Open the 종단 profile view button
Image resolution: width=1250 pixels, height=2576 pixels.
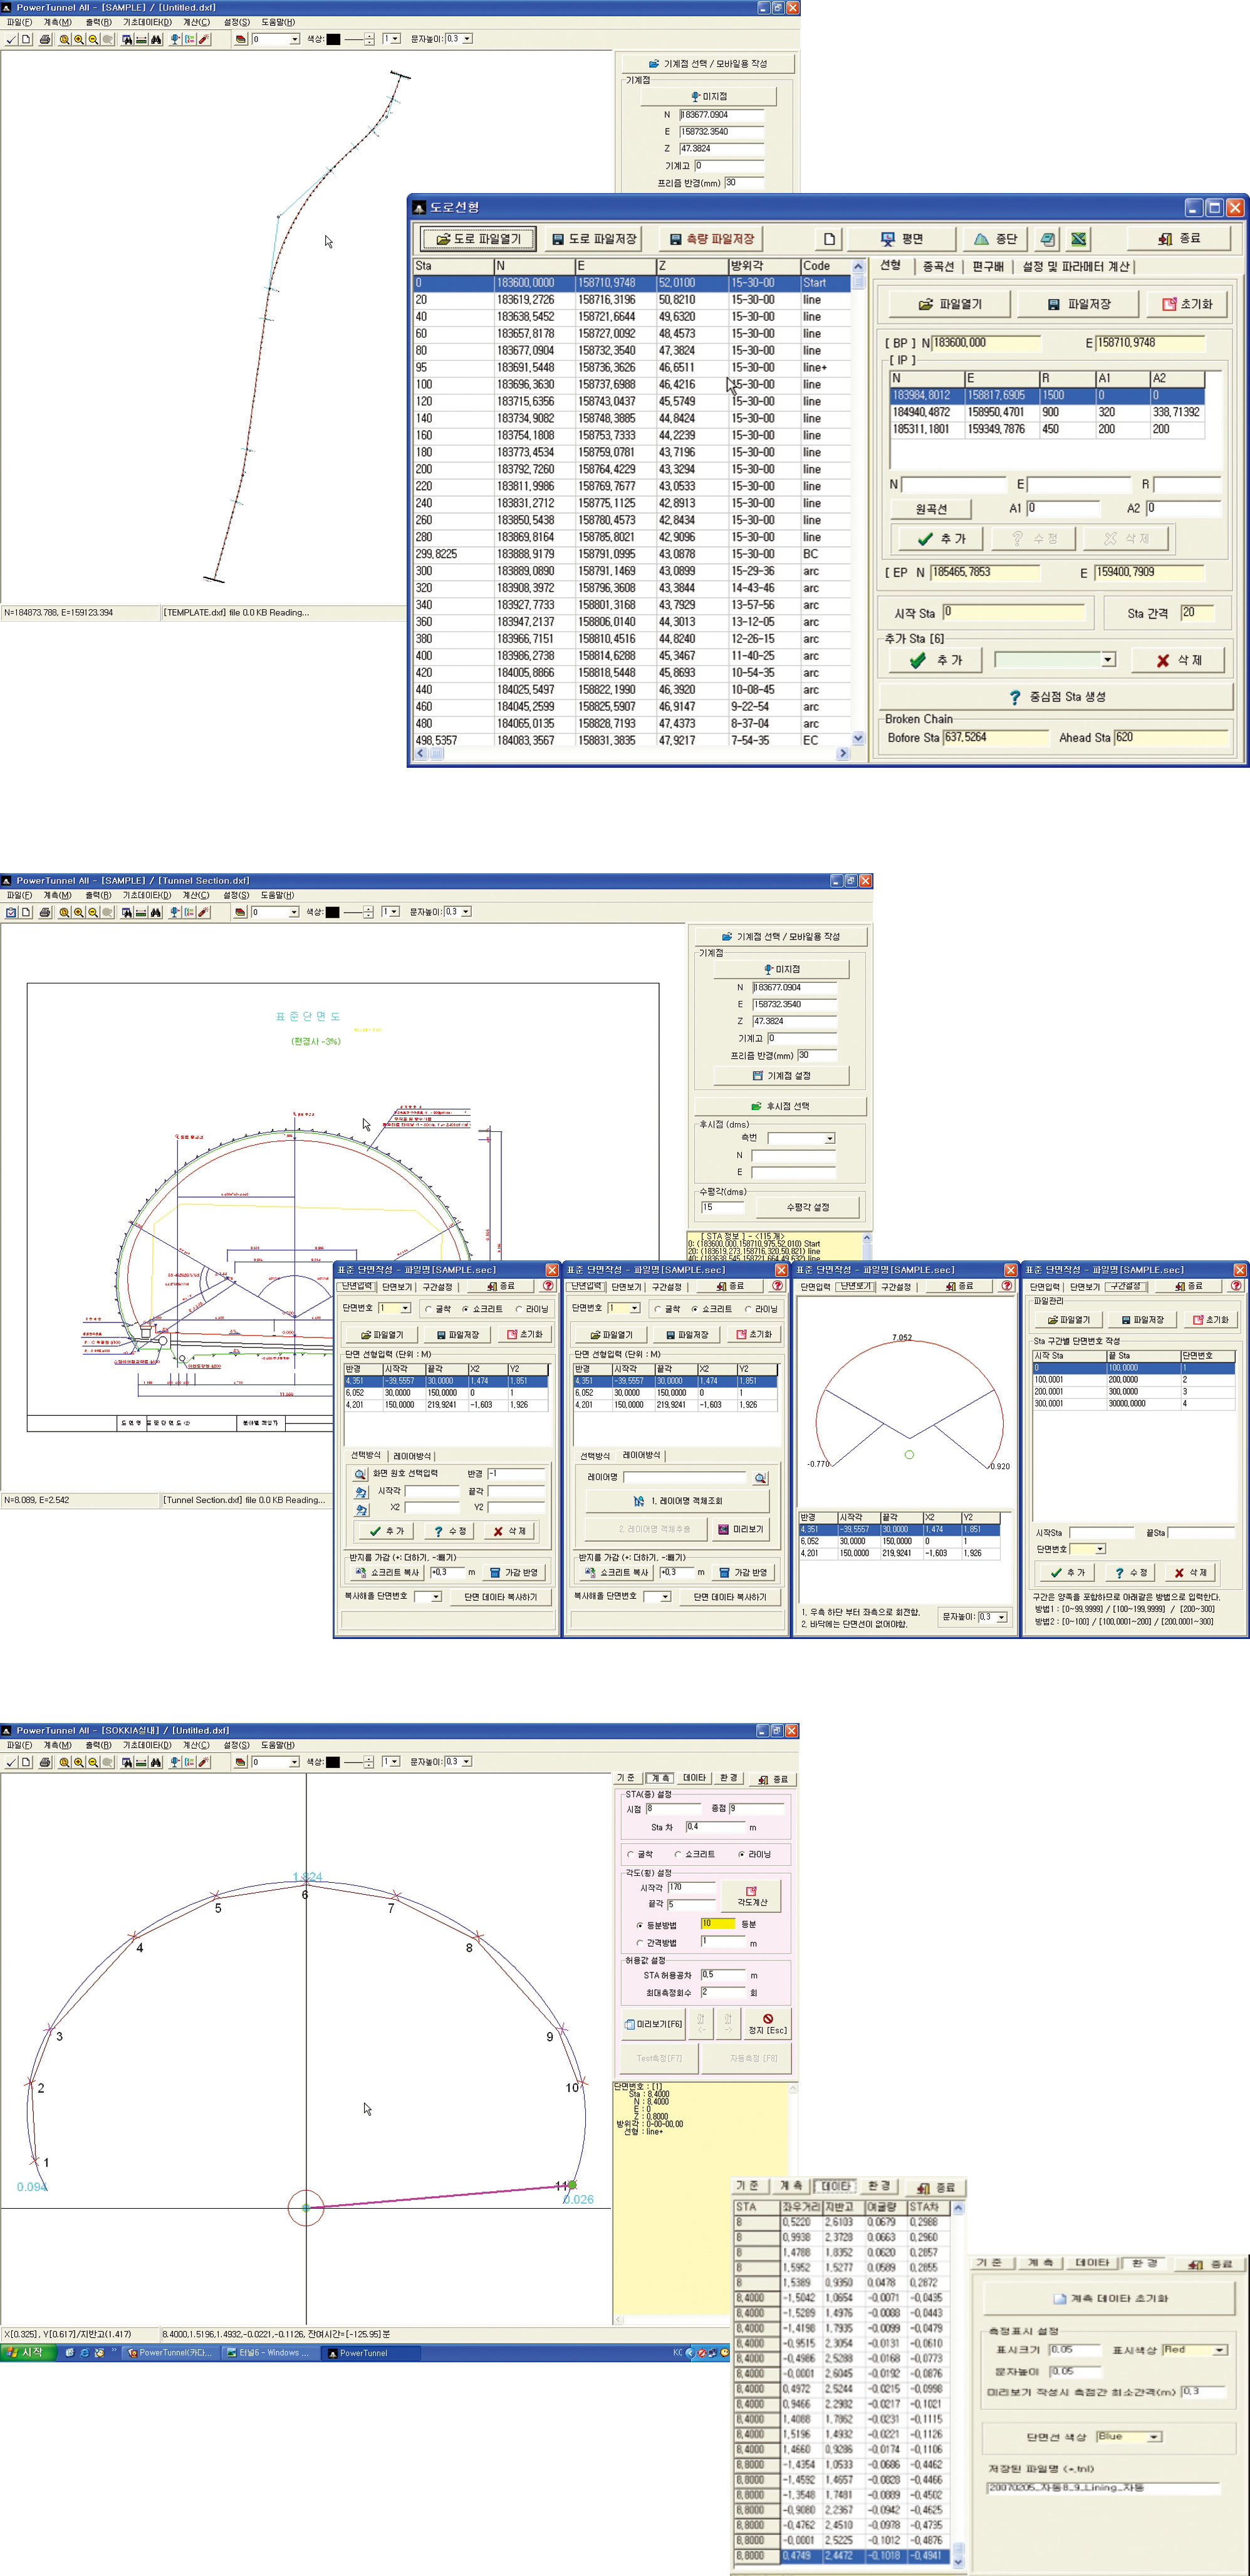pos(996,239)
